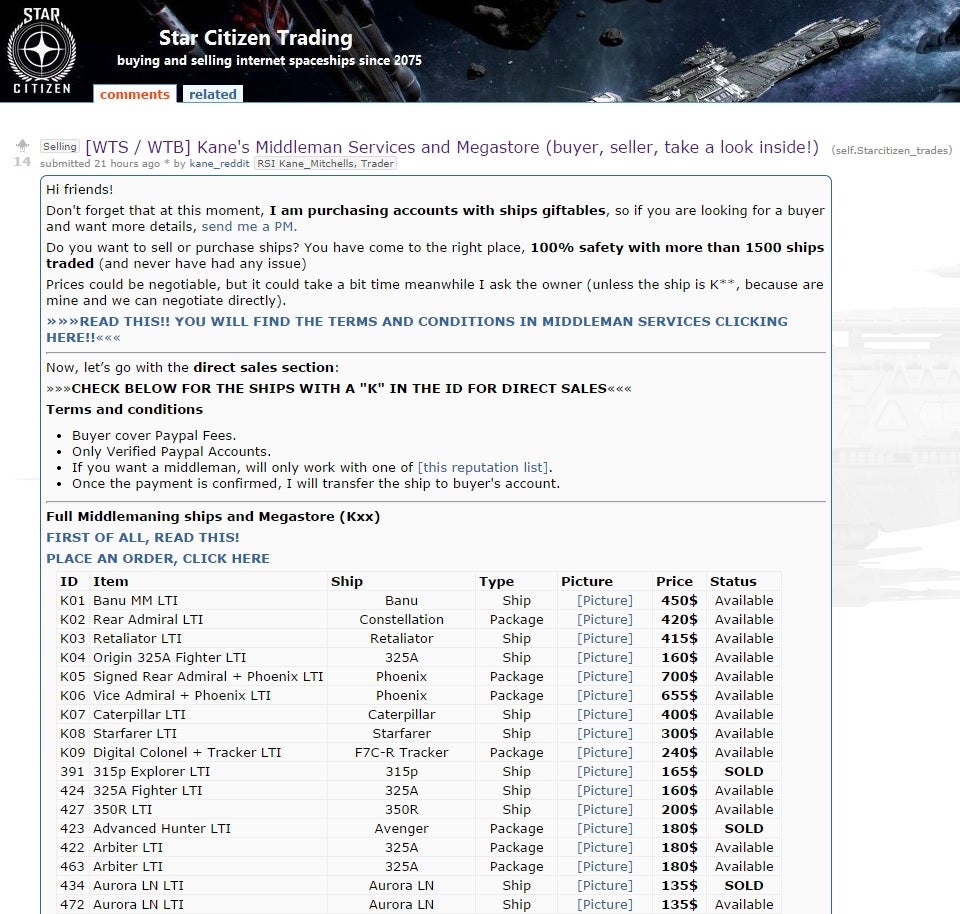The image size is (960, 914).
Task: Open kane_reddit user profile
Action: pyautogui.click(x=220, y=164)
